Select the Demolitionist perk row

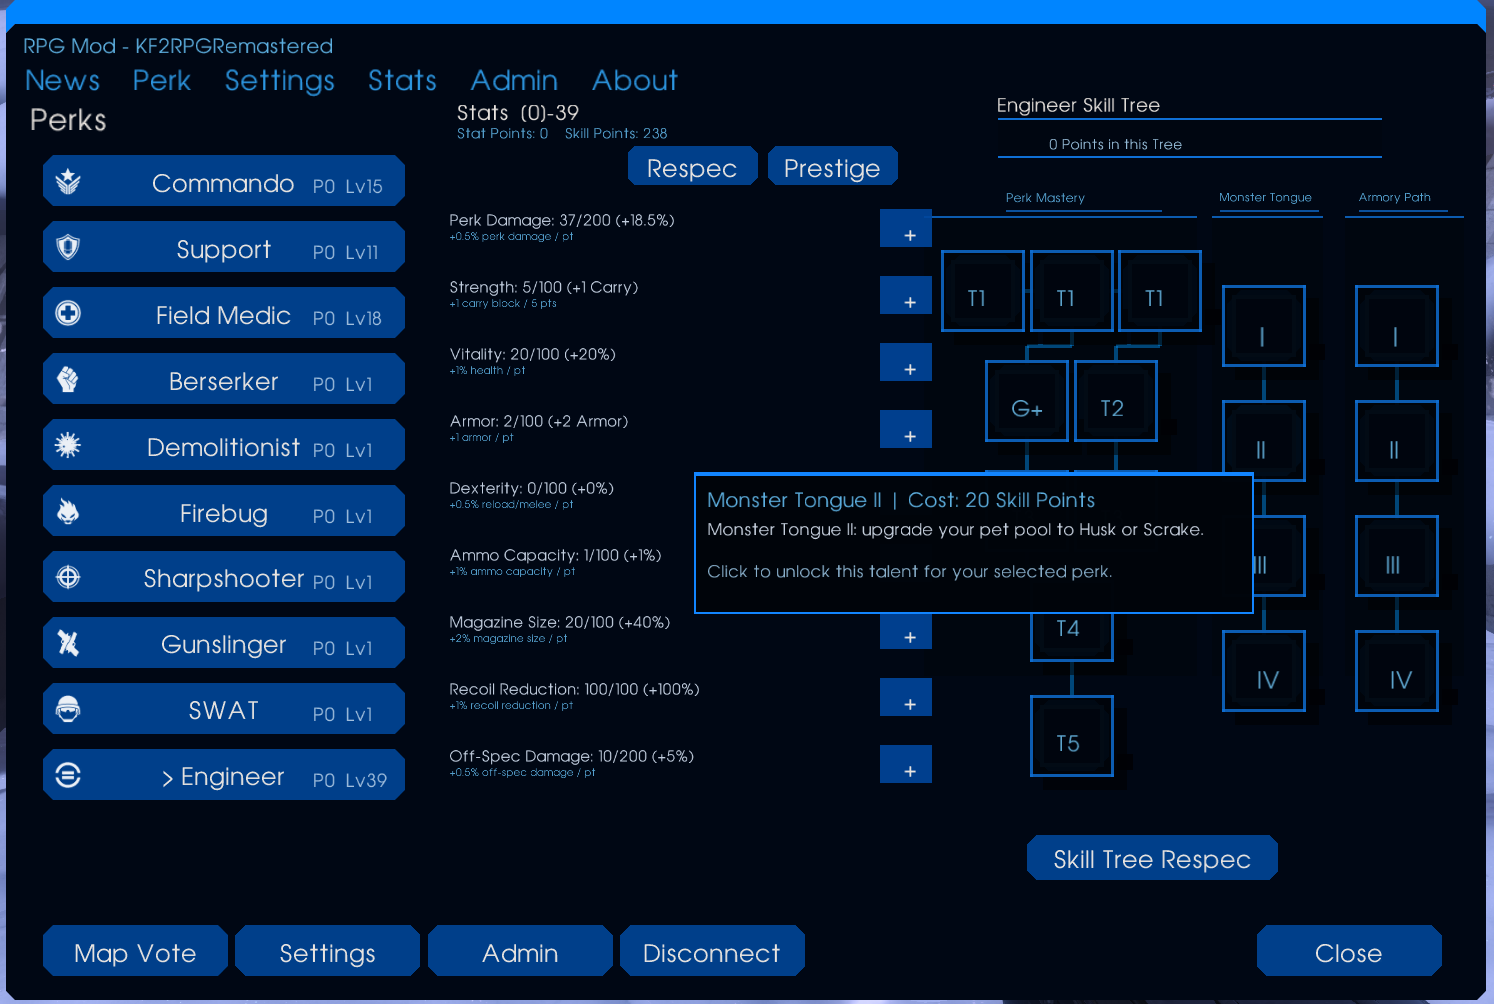[224, 445]
